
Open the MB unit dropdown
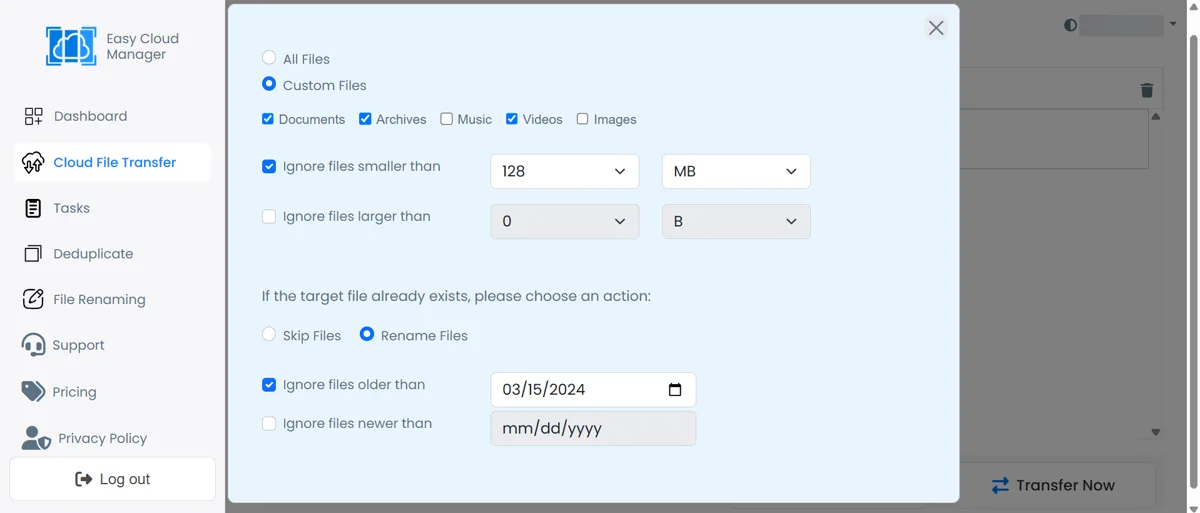(x=736, y=171)
